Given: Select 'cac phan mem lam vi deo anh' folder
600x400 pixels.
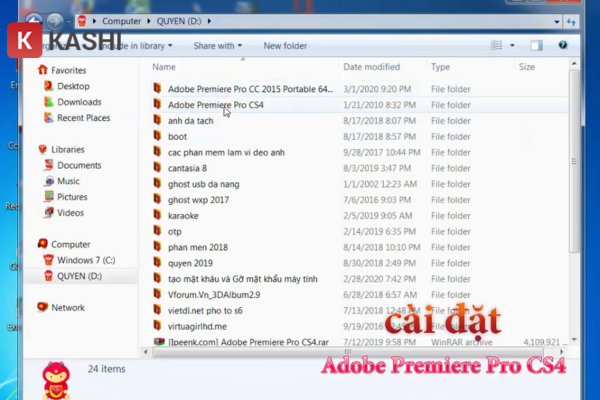Looking at the screenshot, I should (x=226, y=152).
